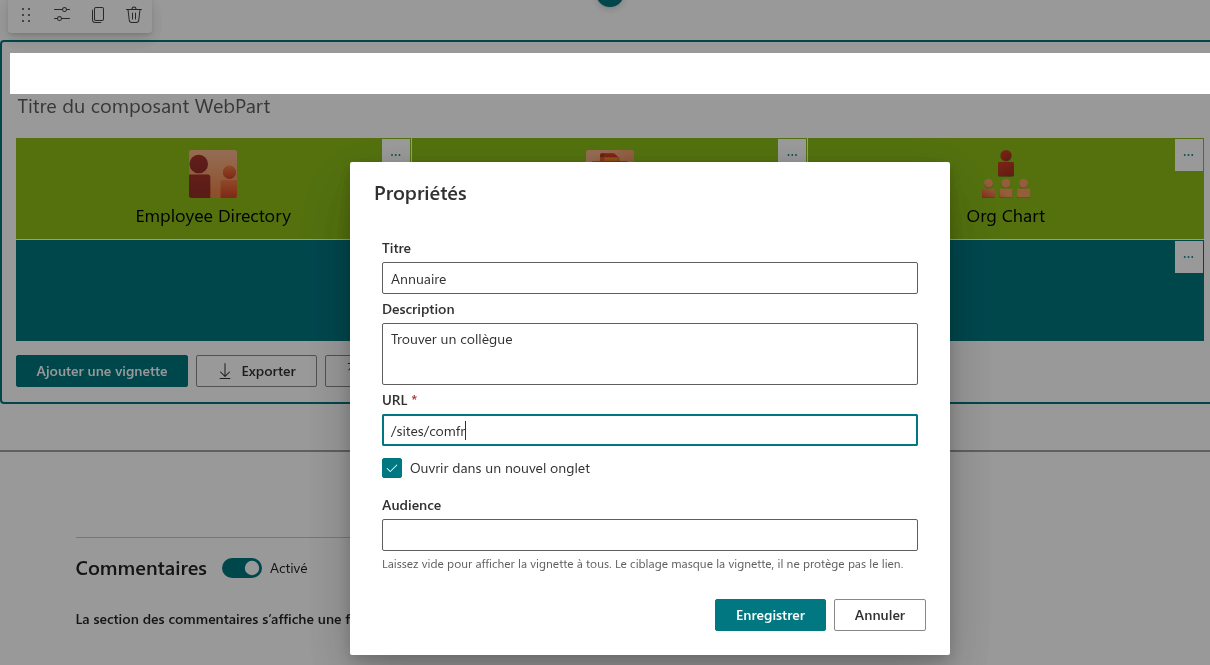Click the Employee Directory people icon
Screen dimensions: 1210x665
(213, 175)
